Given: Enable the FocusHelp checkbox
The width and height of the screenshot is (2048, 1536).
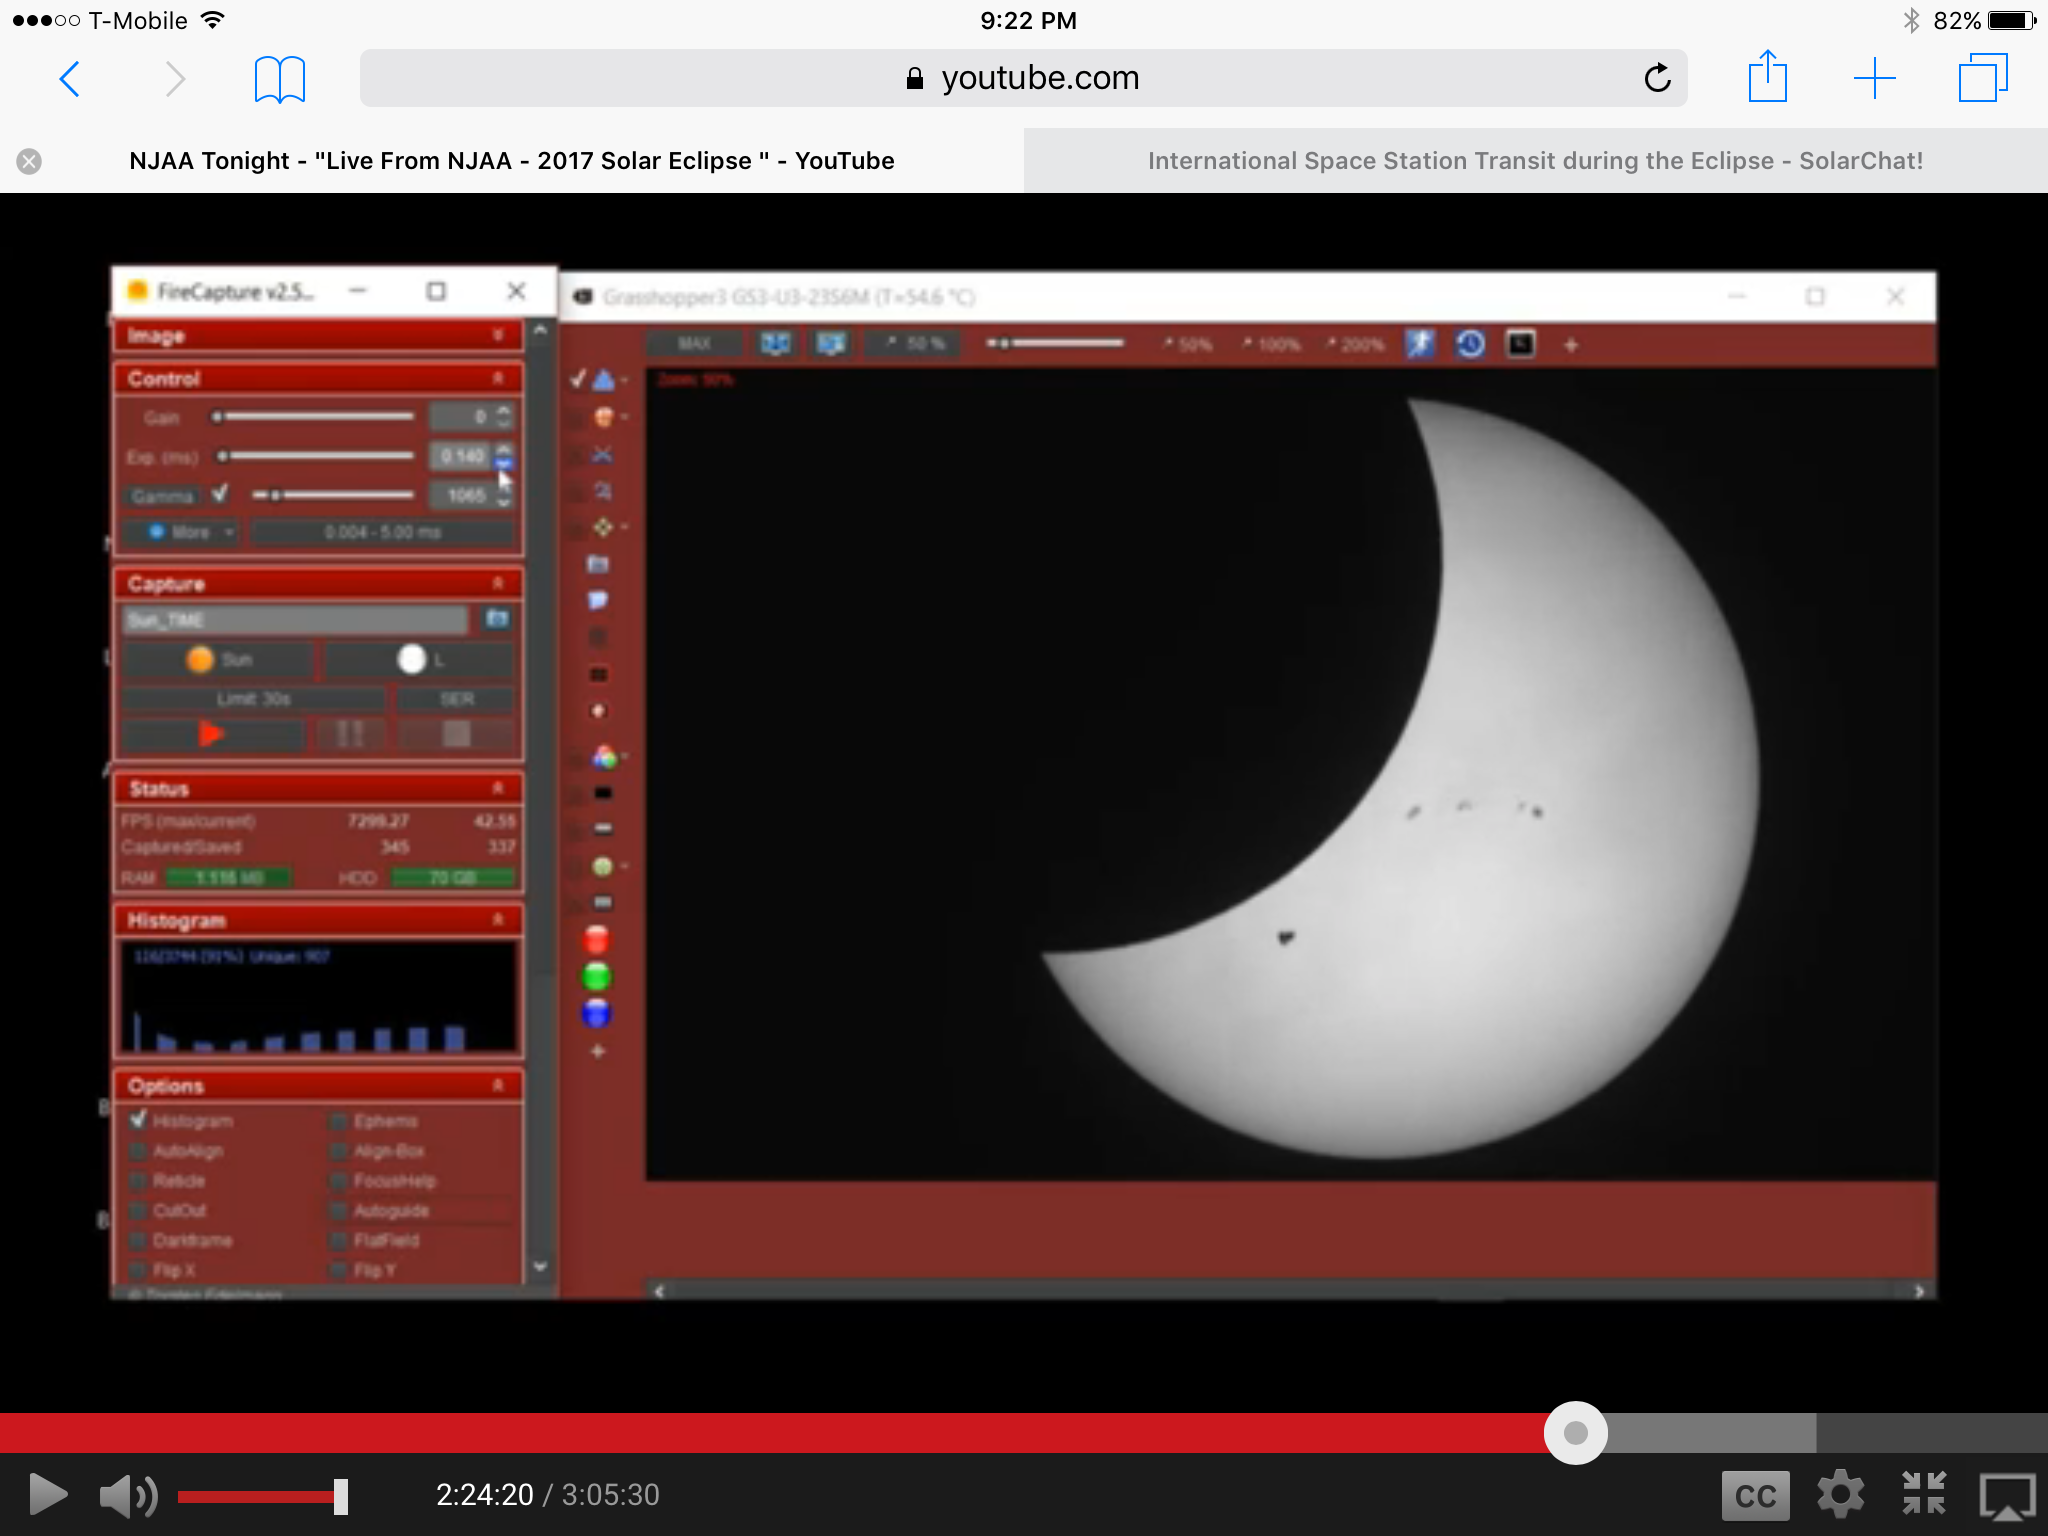Looking at the screenshot, I should click(339, 1181).
